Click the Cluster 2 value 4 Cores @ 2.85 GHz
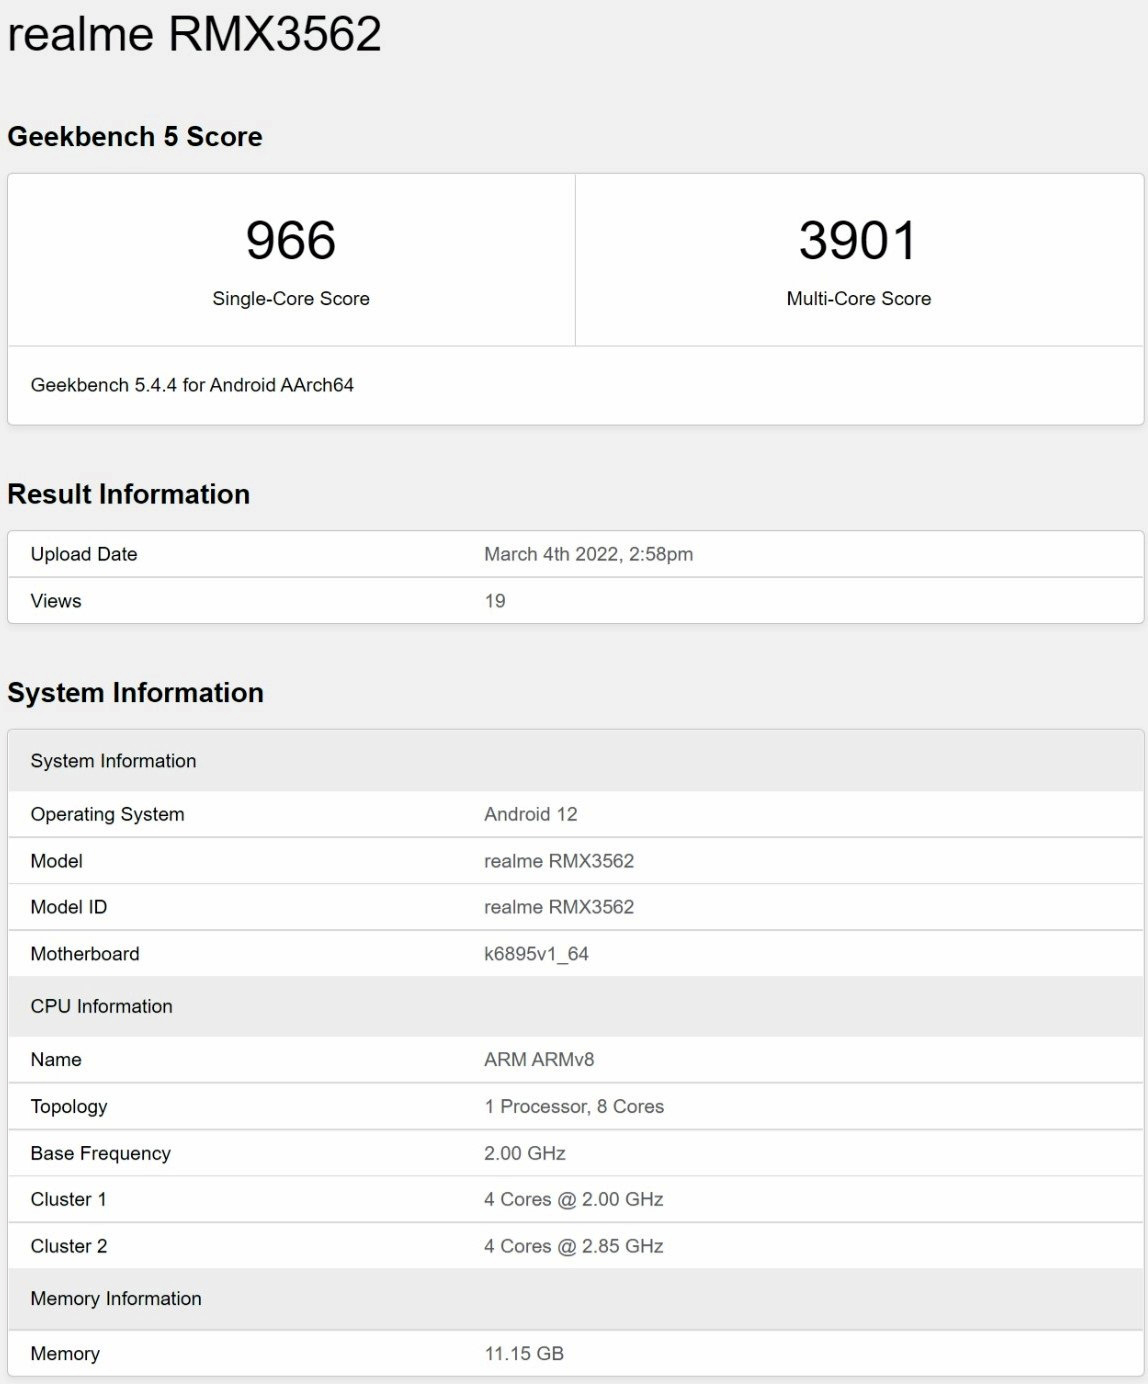The height and width of the screenshot is (1384, 1148). 573,1246
